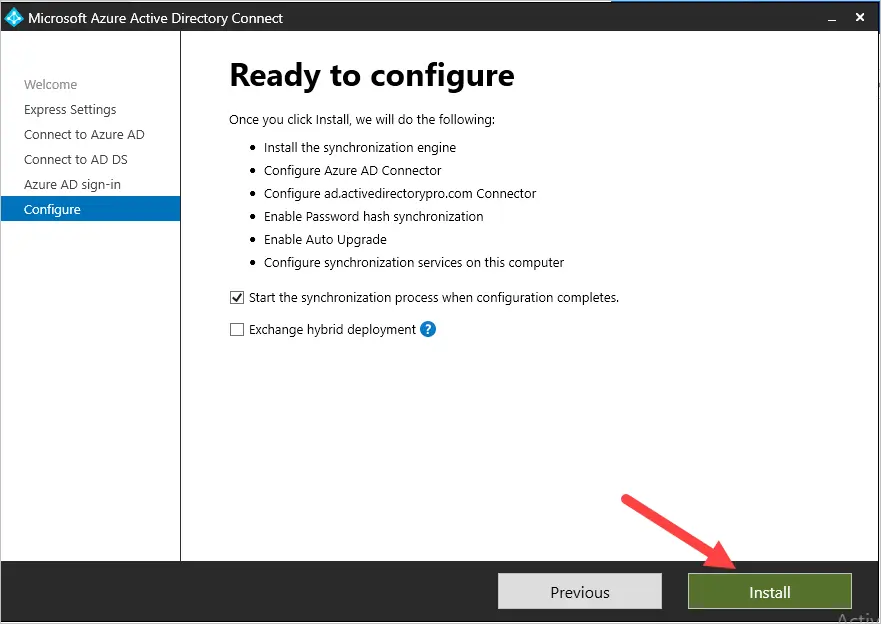Screen dimensions: 881x624
Task: Open Connect to AD DS step
Action: (76, 160)
